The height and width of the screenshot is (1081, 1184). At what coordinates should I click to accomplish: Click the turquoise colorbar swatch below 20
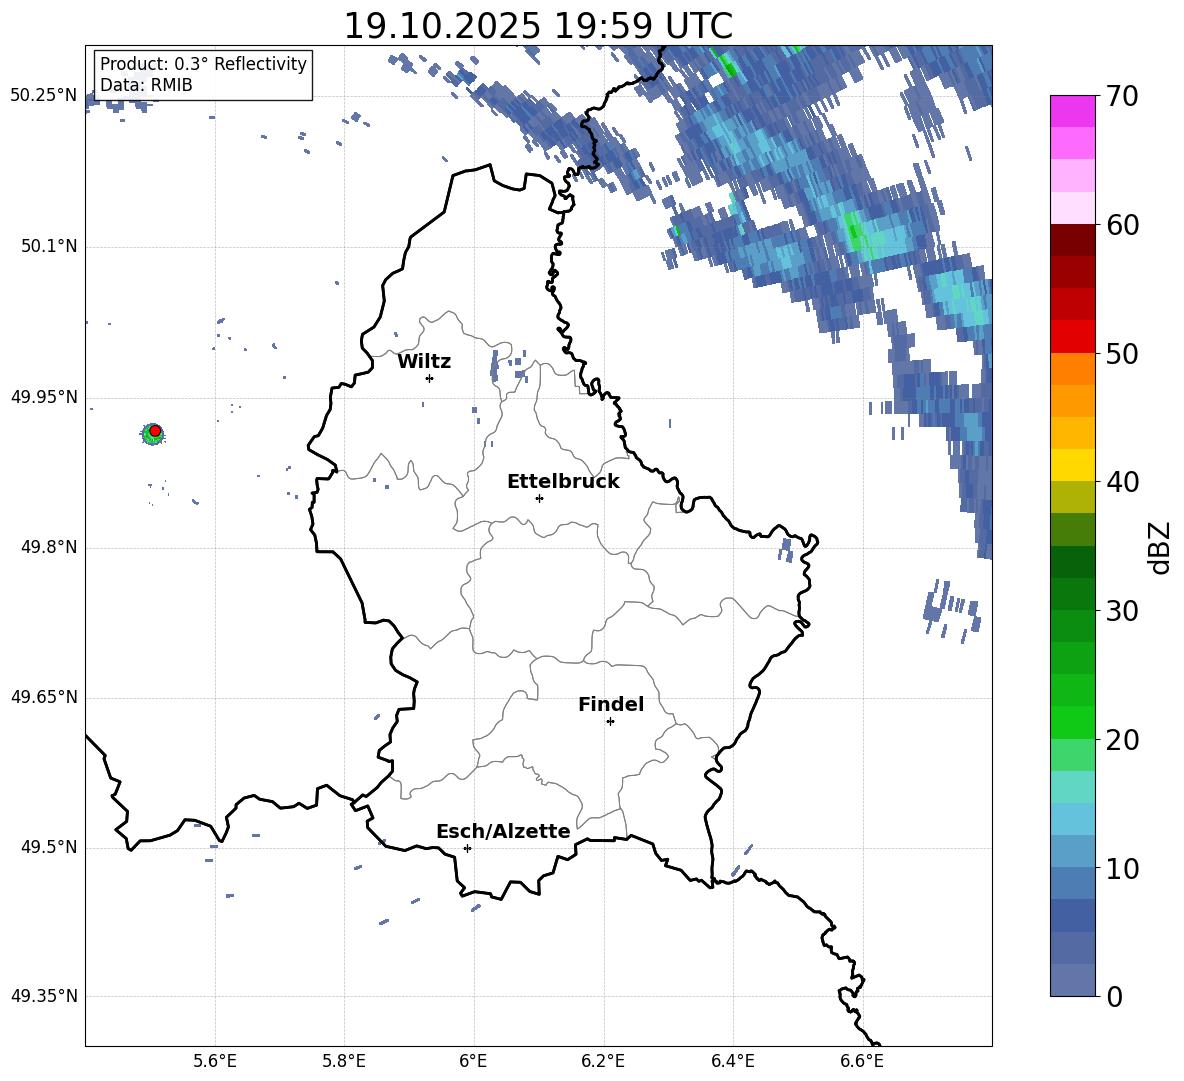1072,787
